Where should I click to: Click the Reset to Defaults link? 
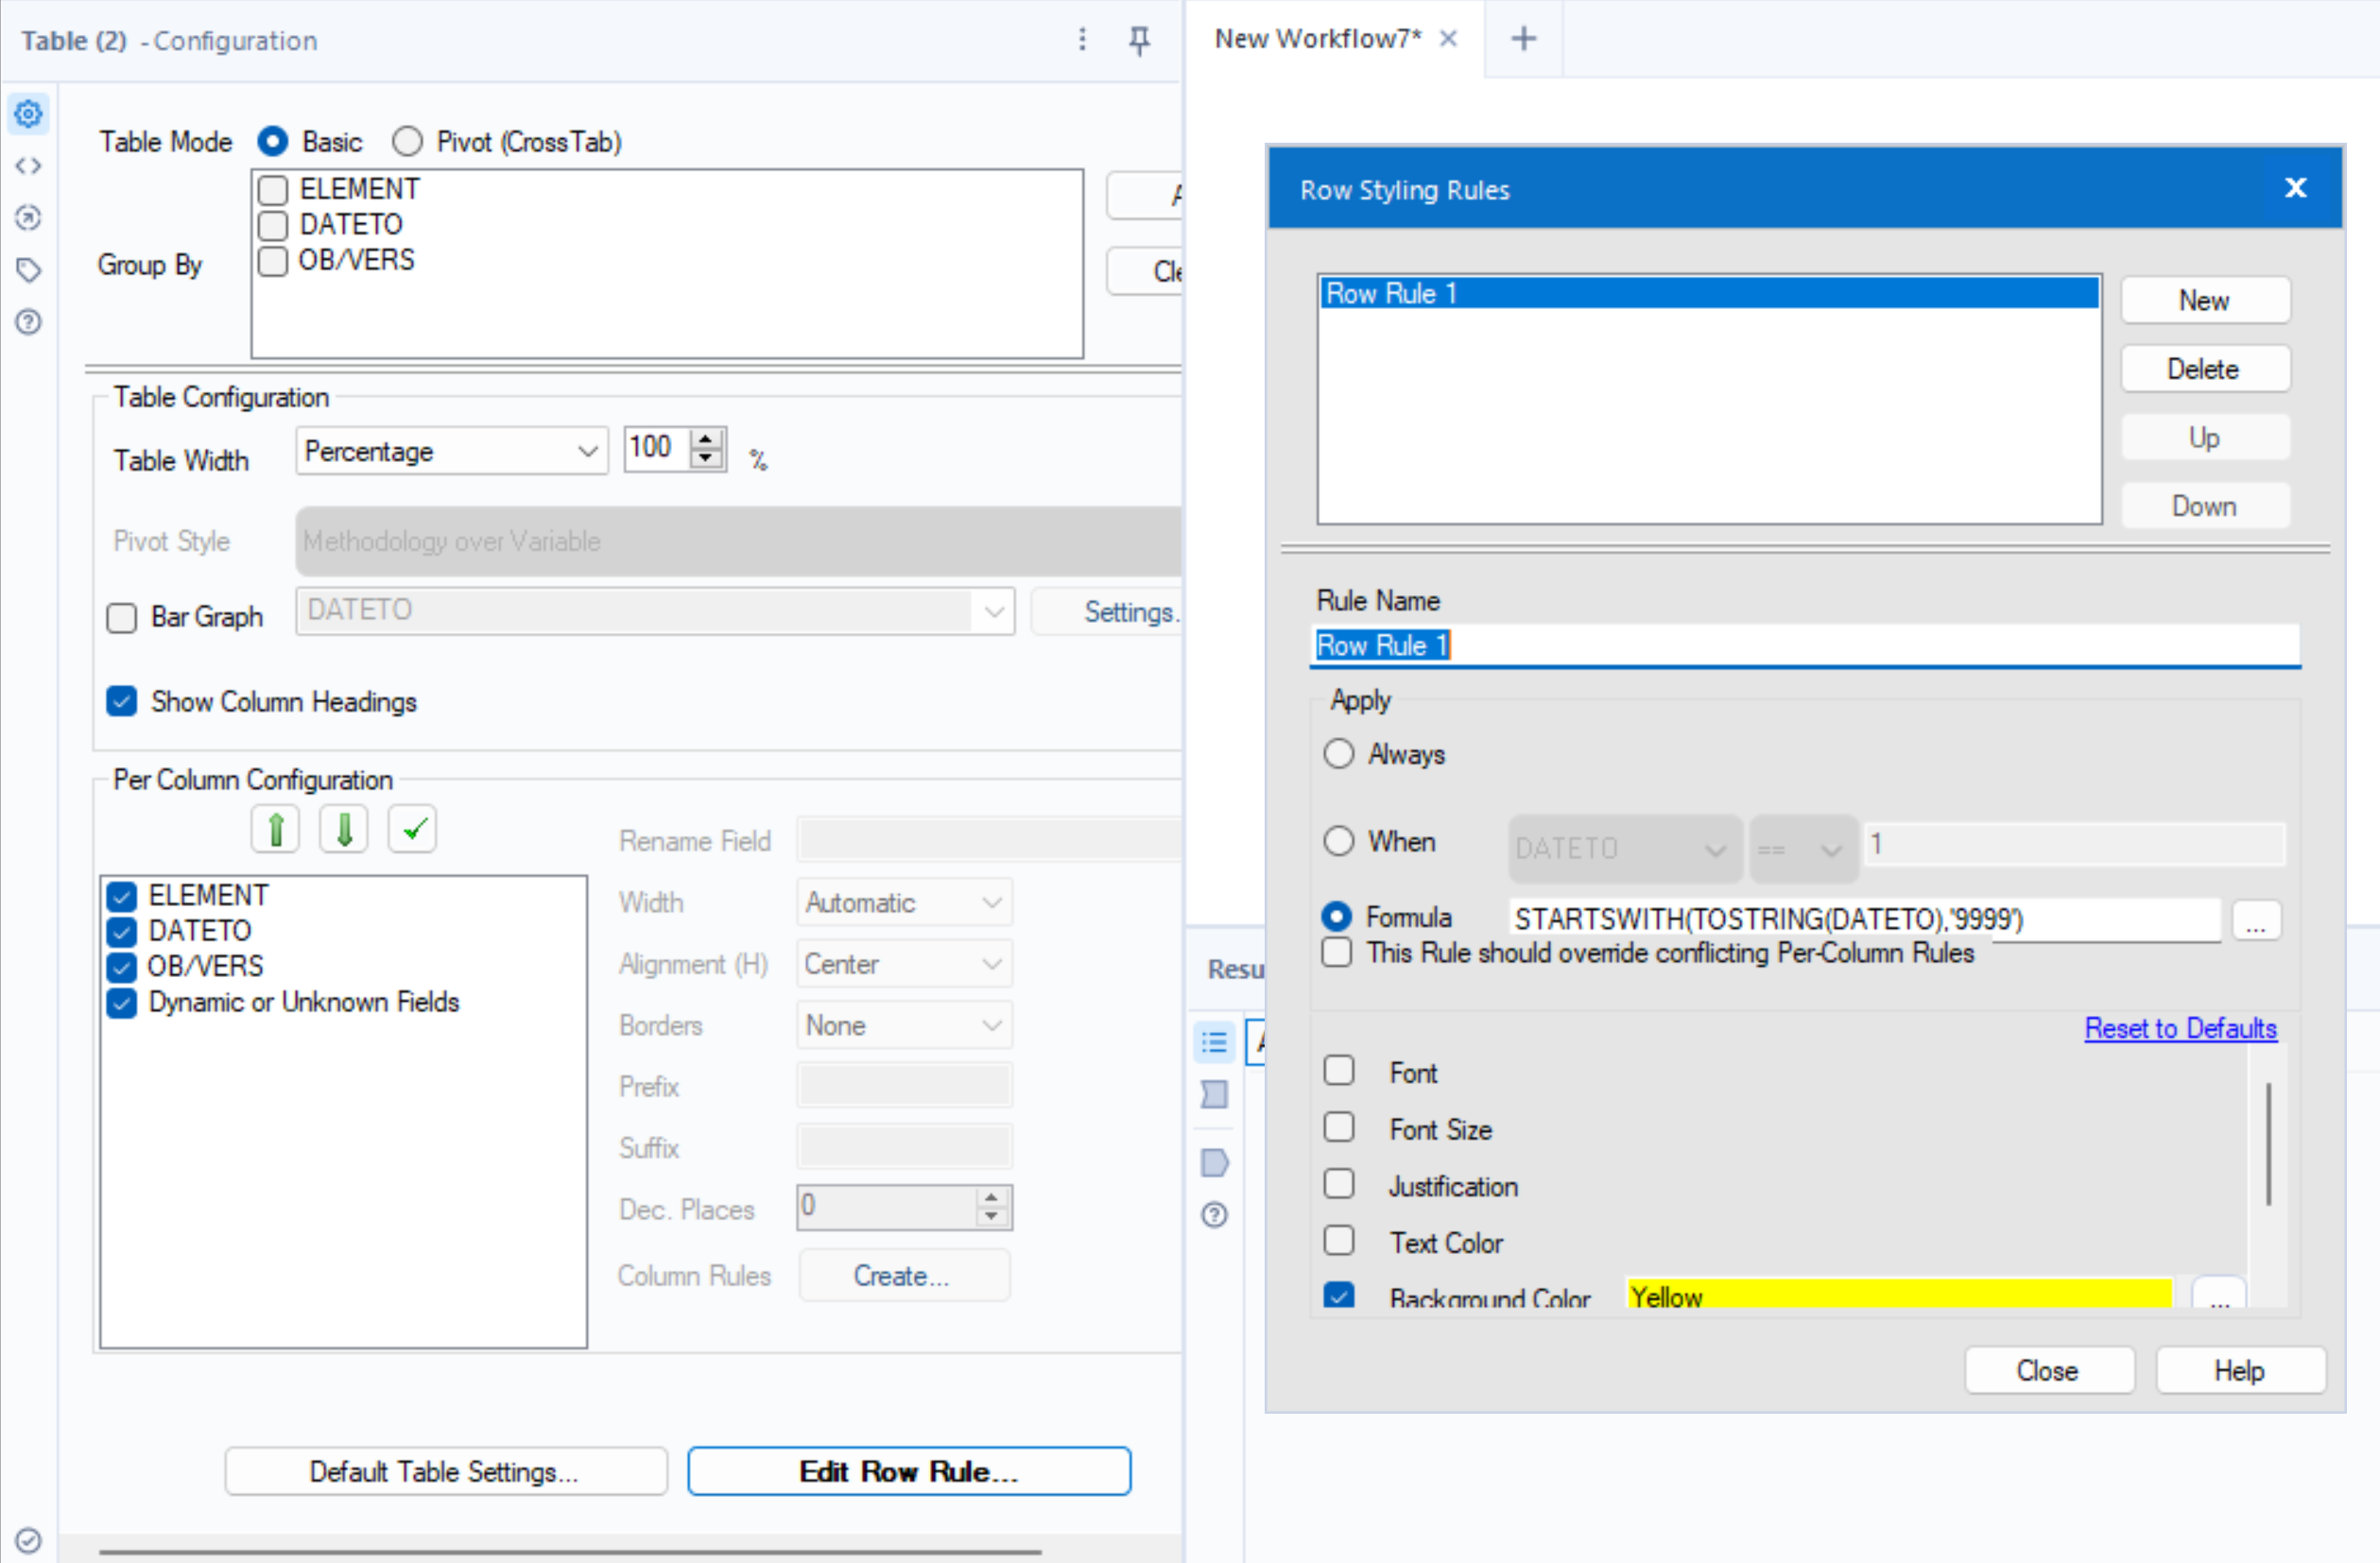pos(2180,1028)
